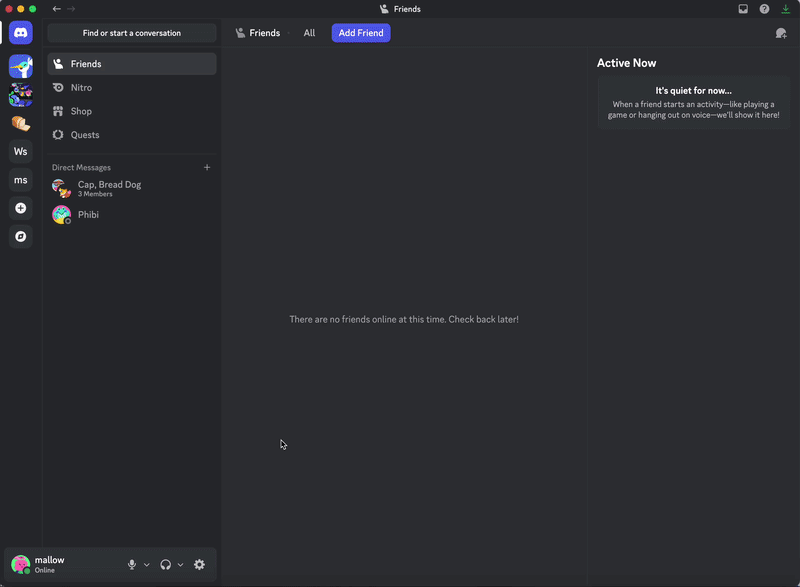Screen dimensions: 800x587
Task: Open the Ws server
Action: [21, 151]
